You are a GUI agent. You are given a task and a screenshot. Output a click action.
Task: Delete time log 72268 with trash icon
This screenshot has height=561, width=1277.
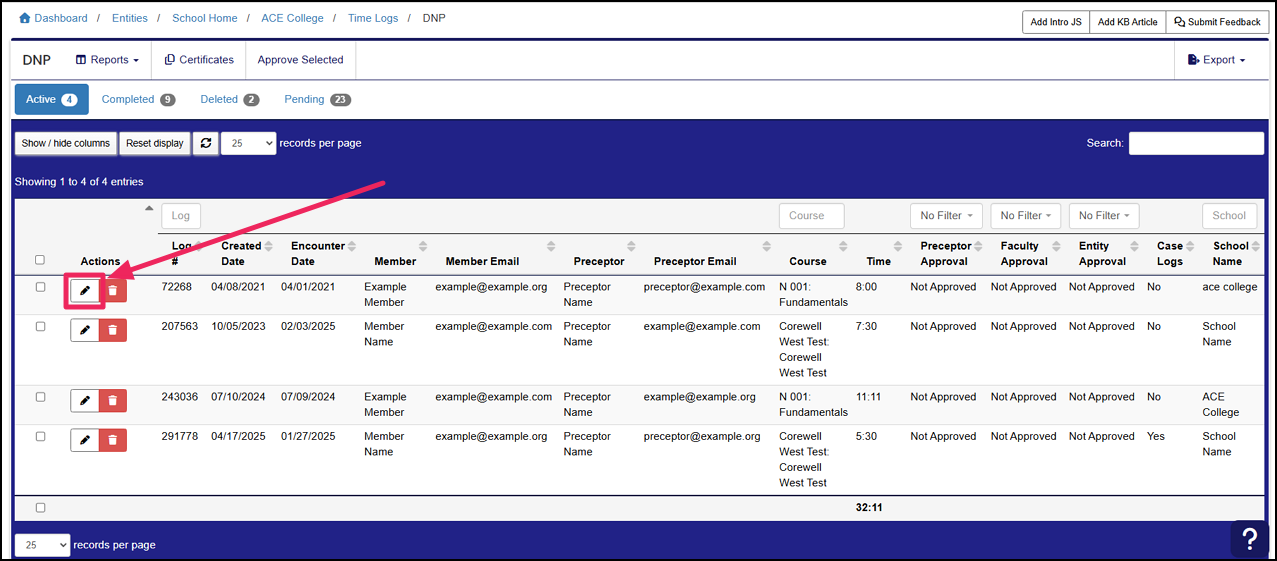point(113,291)
